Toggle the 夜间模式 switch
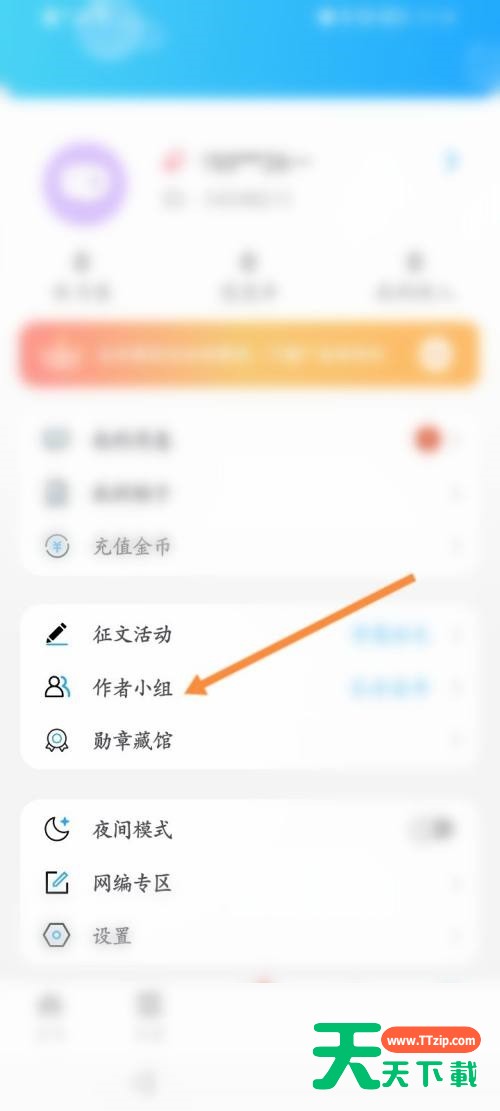The image size is (500, 1111). tap(433, 829)
